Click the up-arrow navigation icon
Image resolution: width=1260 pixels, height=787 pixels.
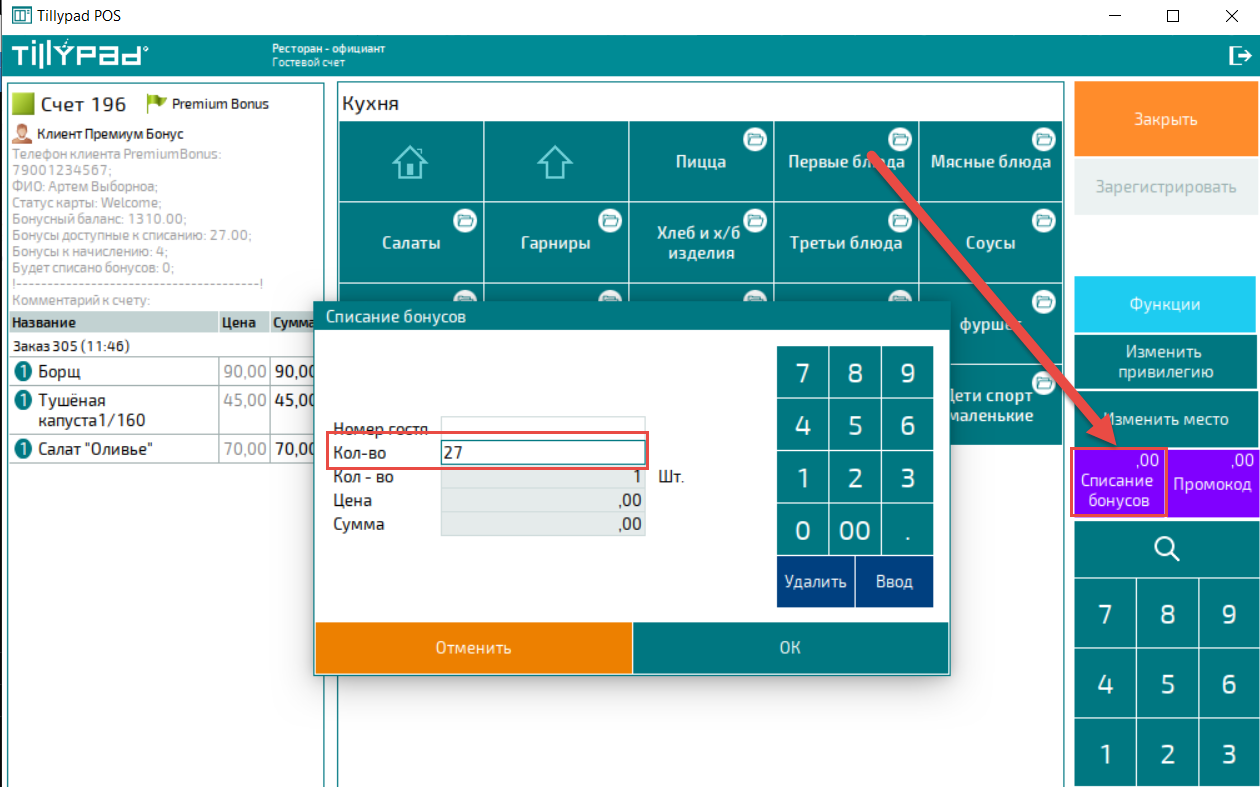coord(555,162)
